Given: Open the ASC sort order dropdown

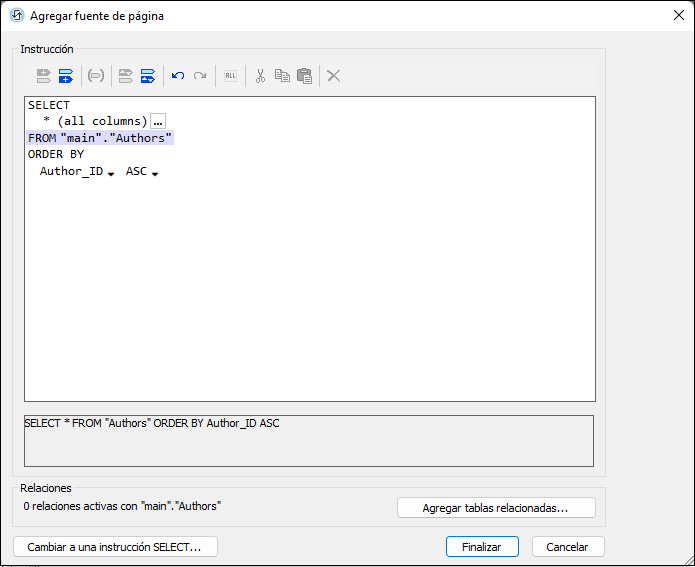Looking at the screenshot, I should coord(155,173).
